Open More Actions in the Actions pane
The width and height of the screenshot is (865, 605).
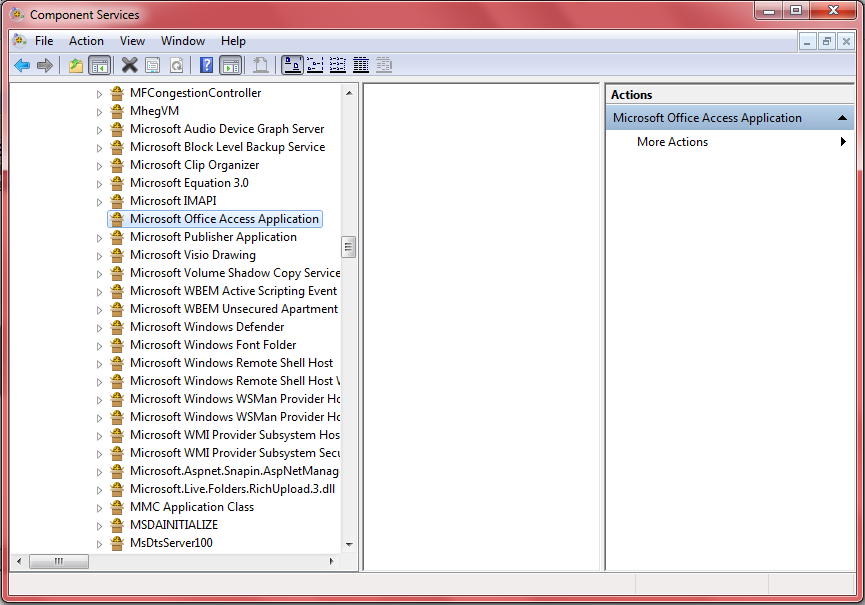click(x=672, y=142)
